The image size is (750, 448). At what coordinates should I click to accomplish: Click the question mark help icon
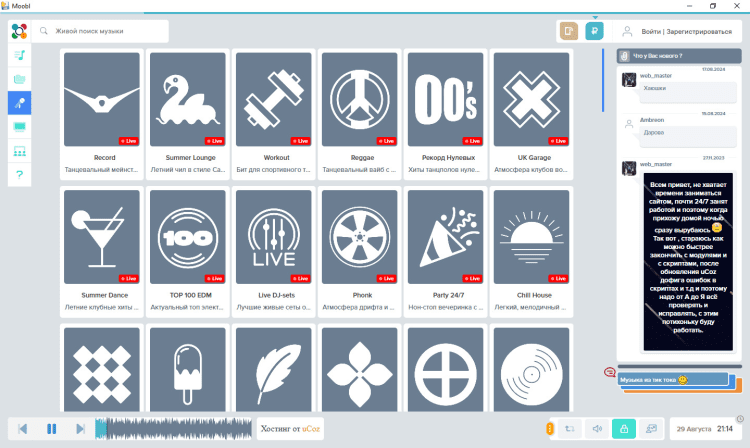coord(19,175)
